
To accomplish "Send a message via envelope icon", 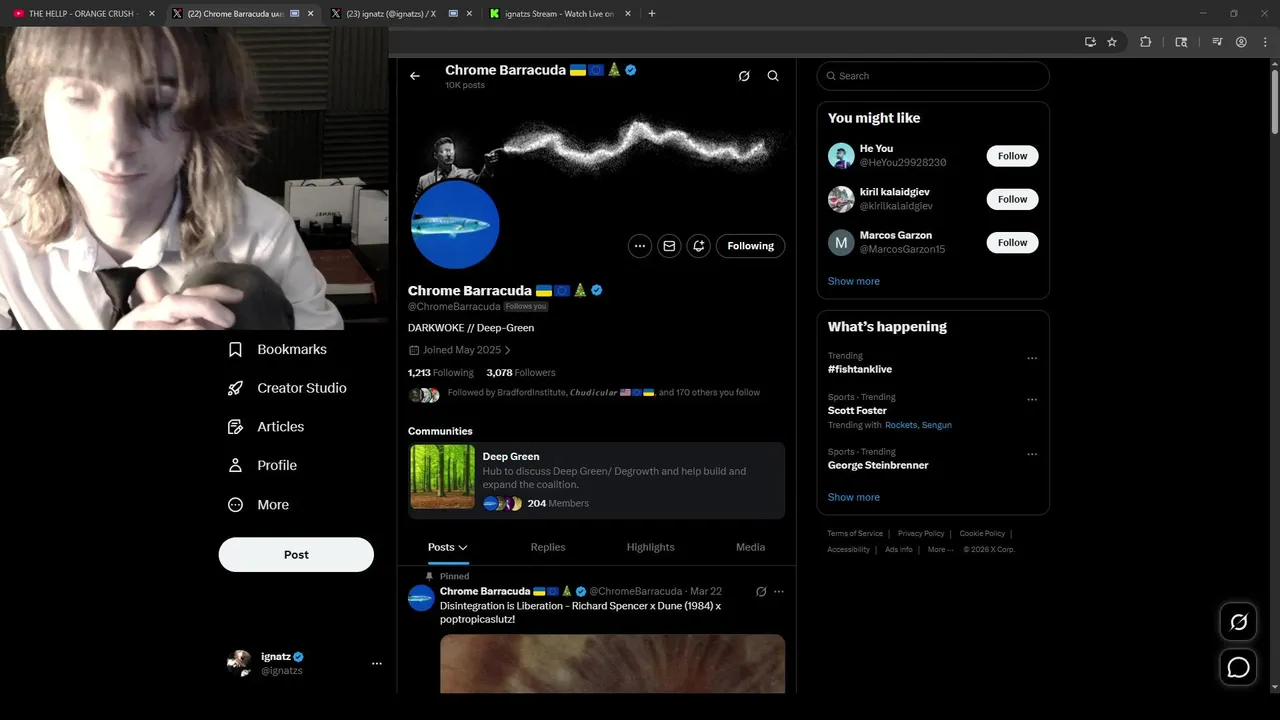I will (x=669, y=246).
